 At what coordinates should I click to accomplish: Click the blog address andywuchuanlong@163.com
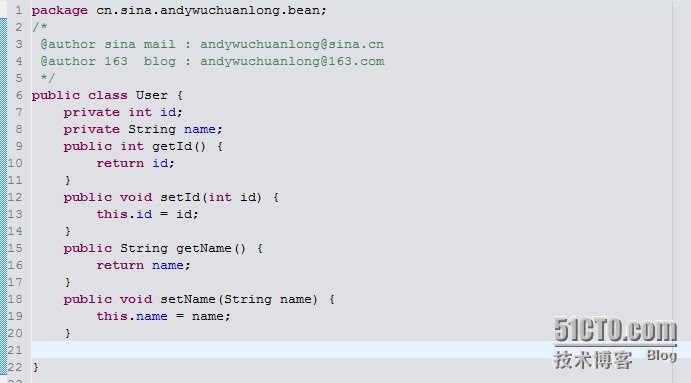pyautogui.click(x=292, y=61)
